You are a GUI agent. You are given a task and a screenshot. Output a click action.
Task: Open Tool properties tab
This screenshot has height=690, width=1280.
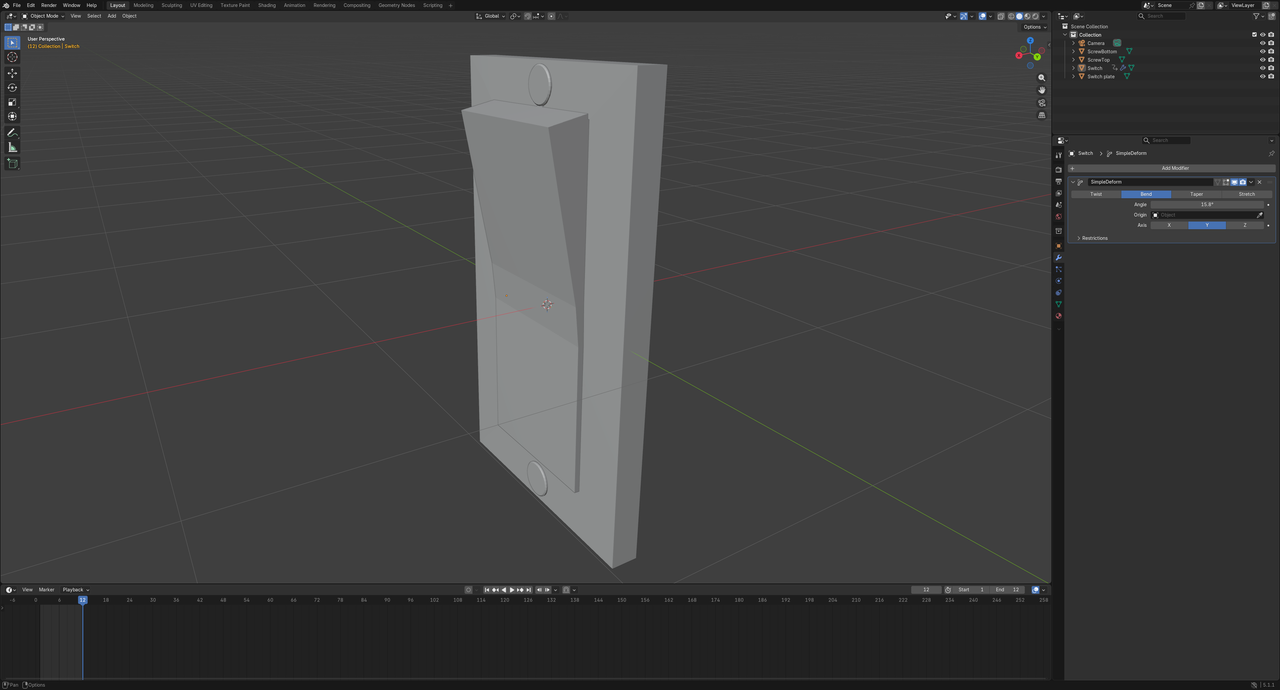[1058, 155]
